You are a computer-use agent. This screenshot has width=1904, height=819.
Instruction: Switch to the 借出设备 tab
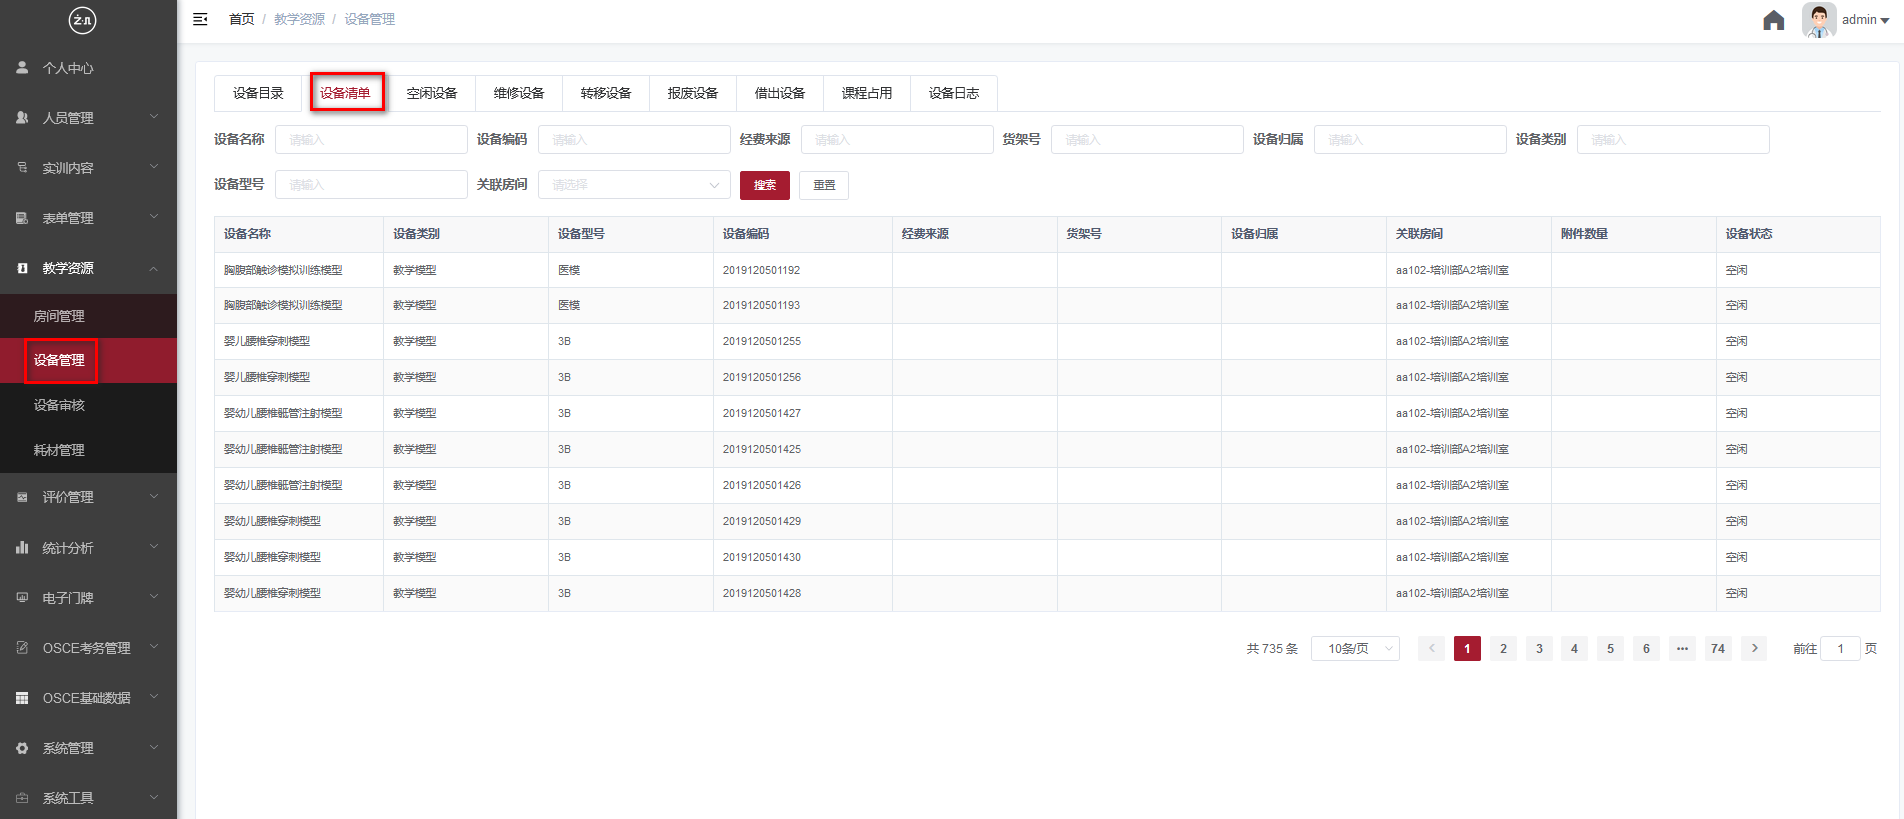coord(780,93)
